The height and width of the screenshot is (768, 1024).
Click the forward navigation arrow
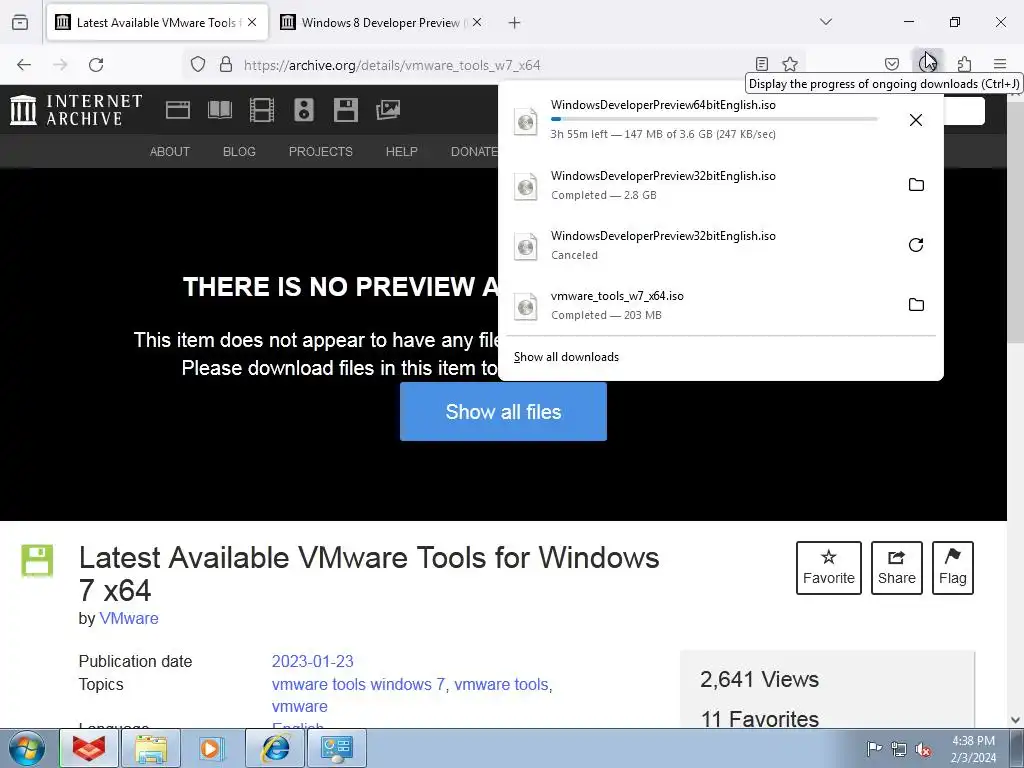click(60, 64)
